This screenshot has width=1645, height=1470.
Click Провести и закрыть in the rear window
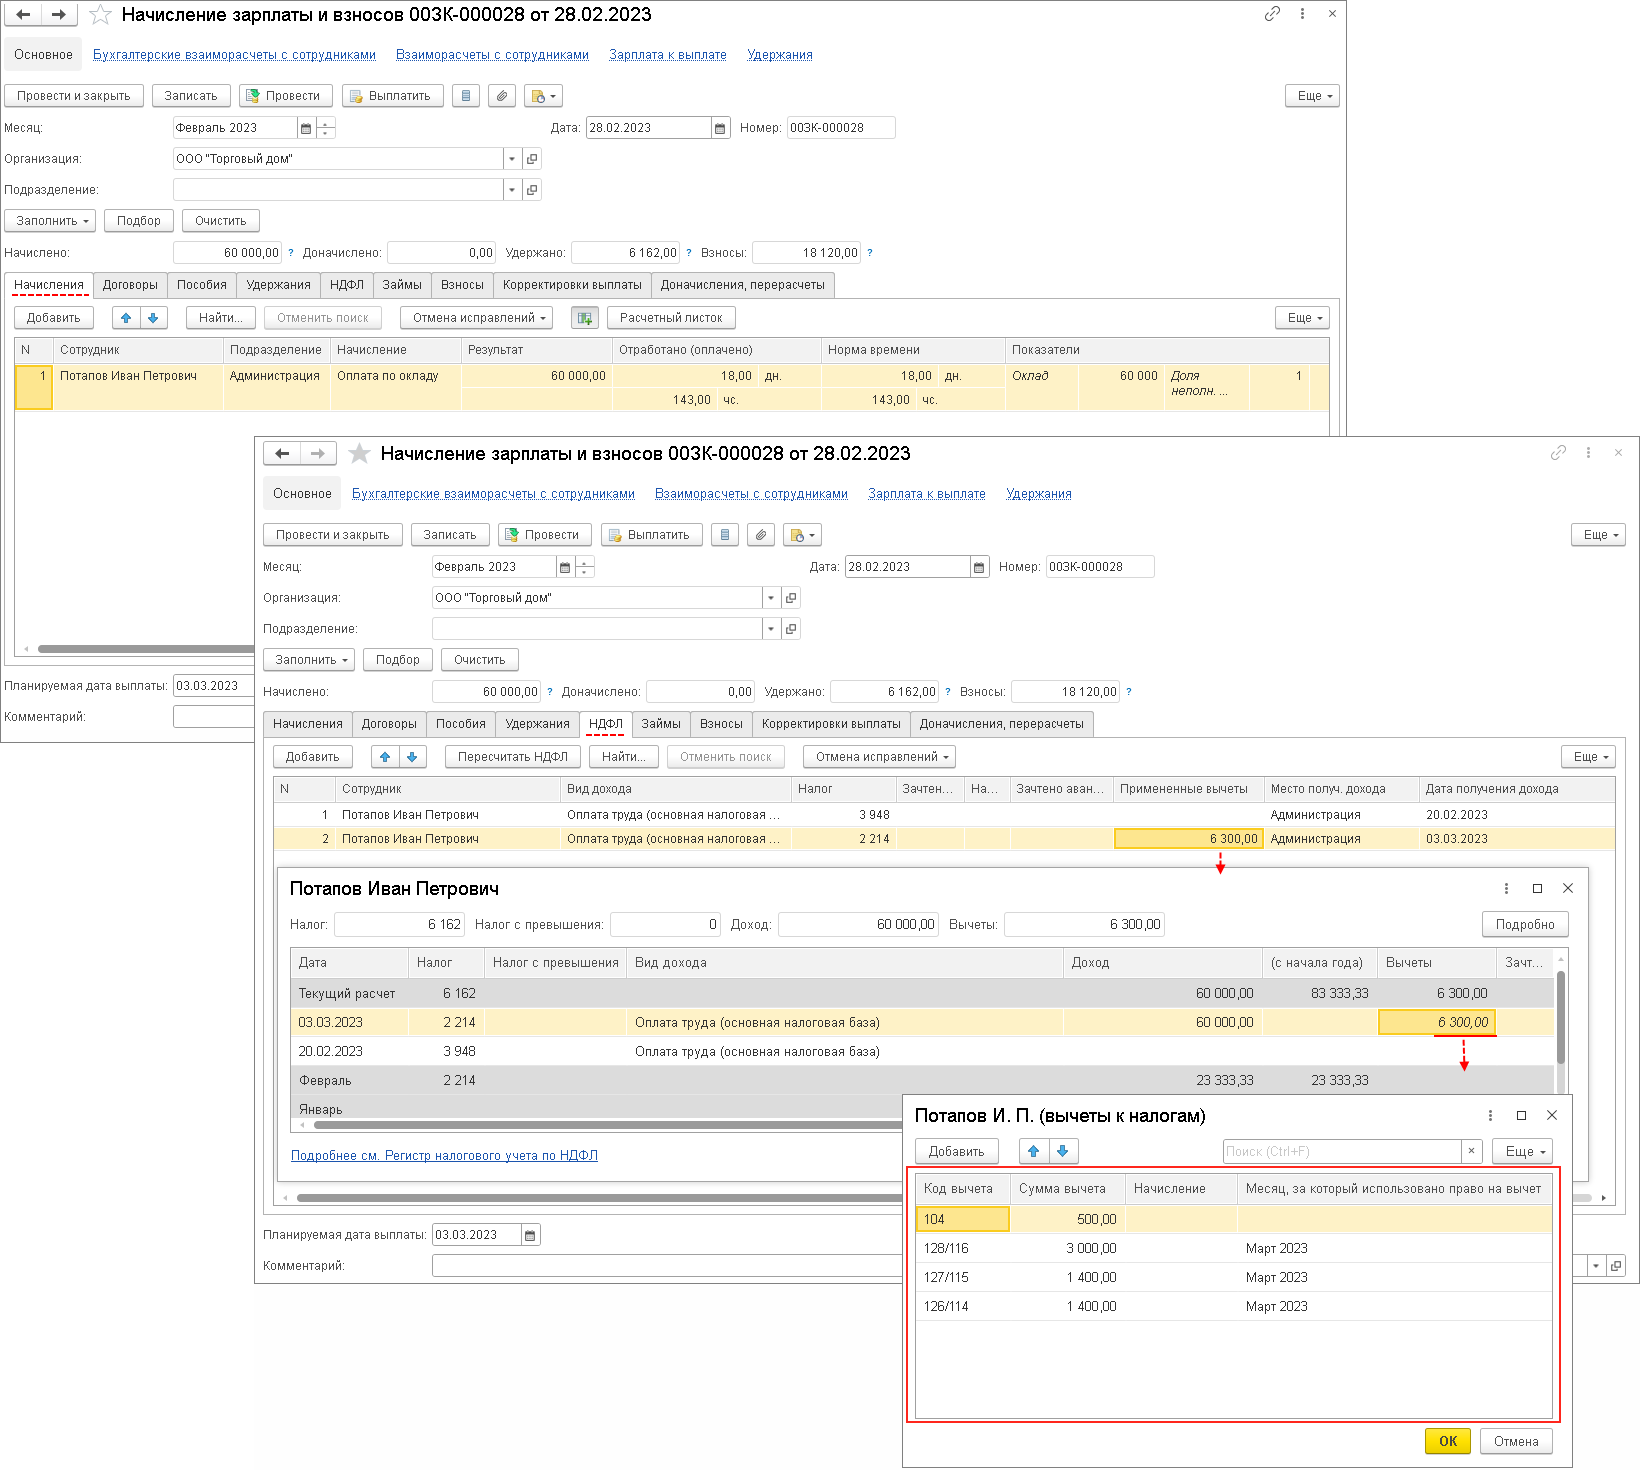click(74, 96)
